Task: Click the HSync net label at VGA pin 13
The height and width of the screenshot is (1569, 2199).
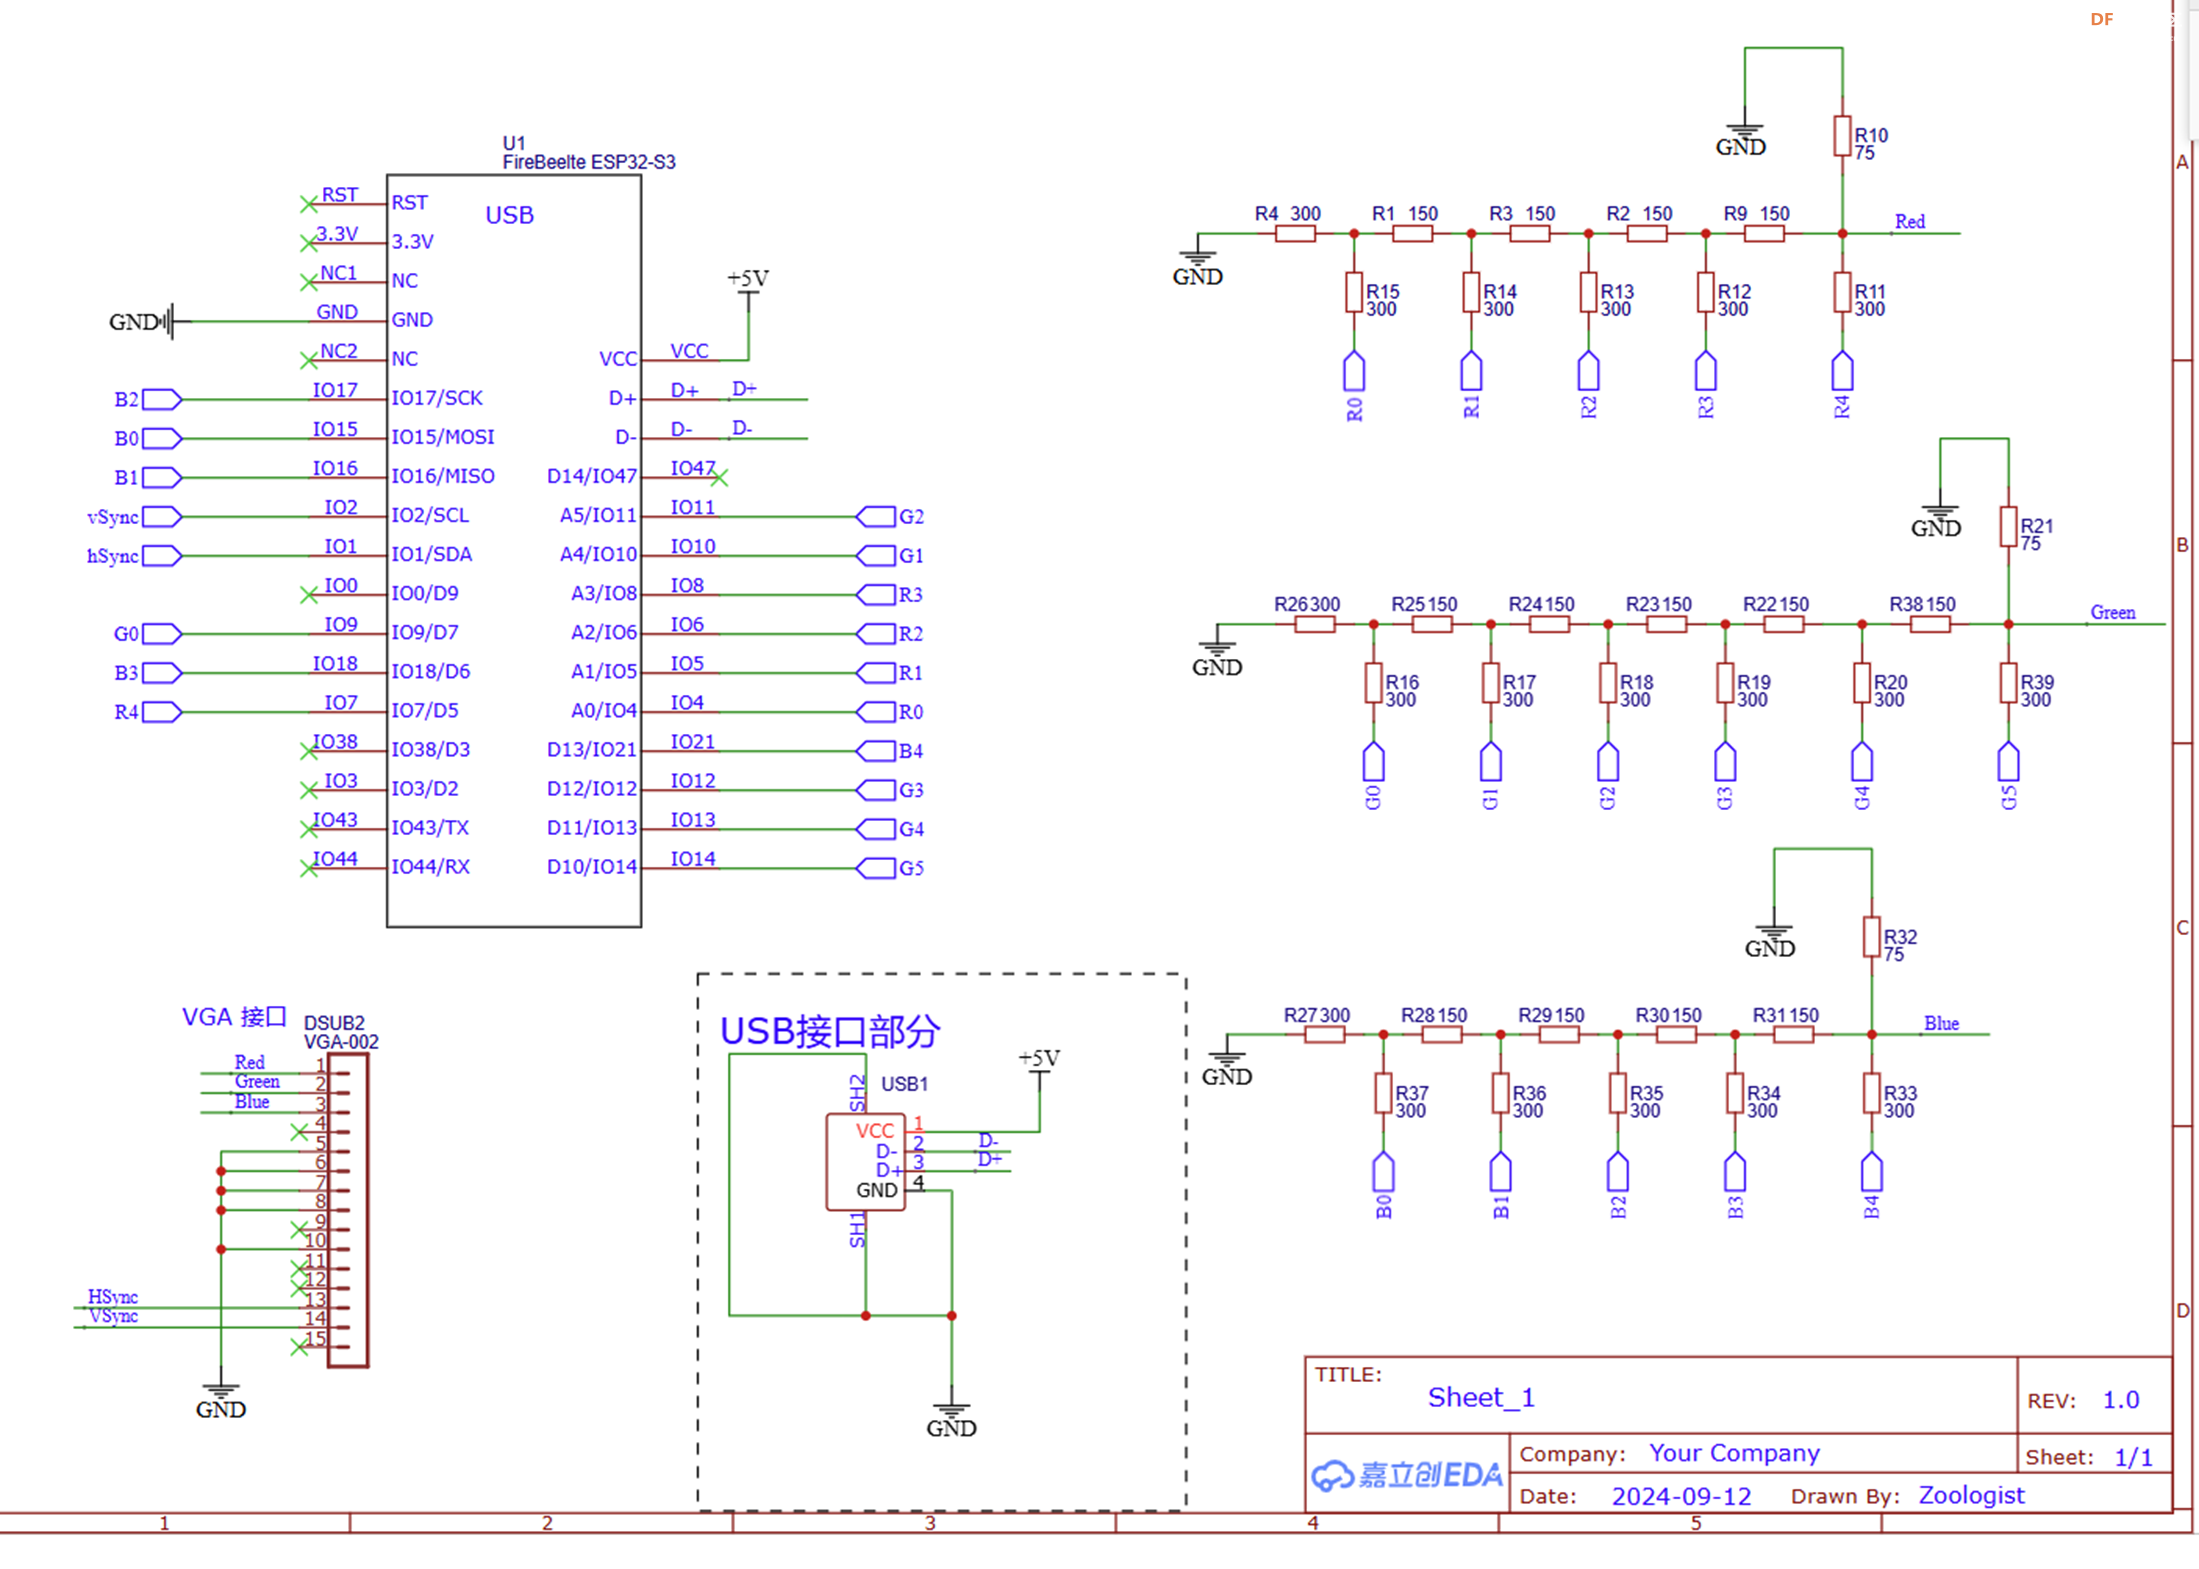Action: 113,1297
